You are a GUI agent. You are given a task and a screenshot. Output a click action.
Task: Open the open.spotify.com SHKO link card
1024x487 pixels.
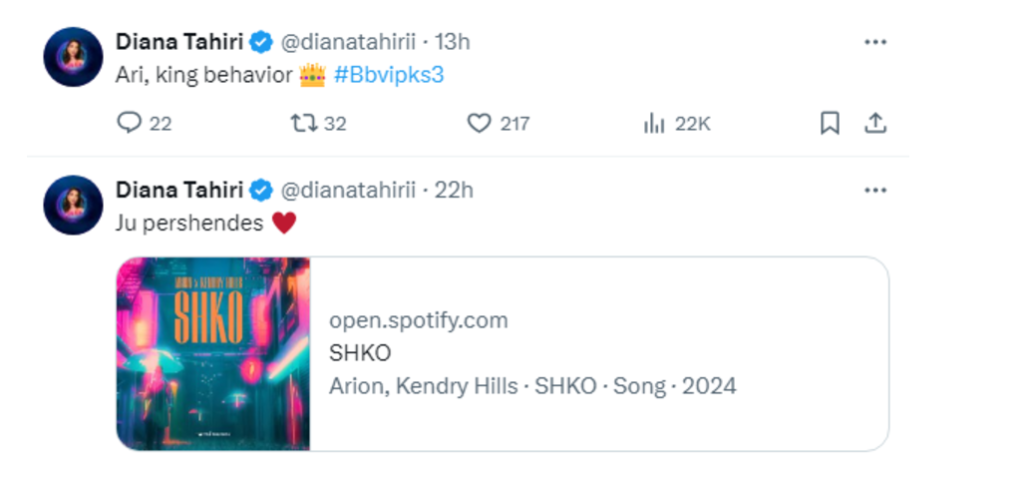coord(502,353)
